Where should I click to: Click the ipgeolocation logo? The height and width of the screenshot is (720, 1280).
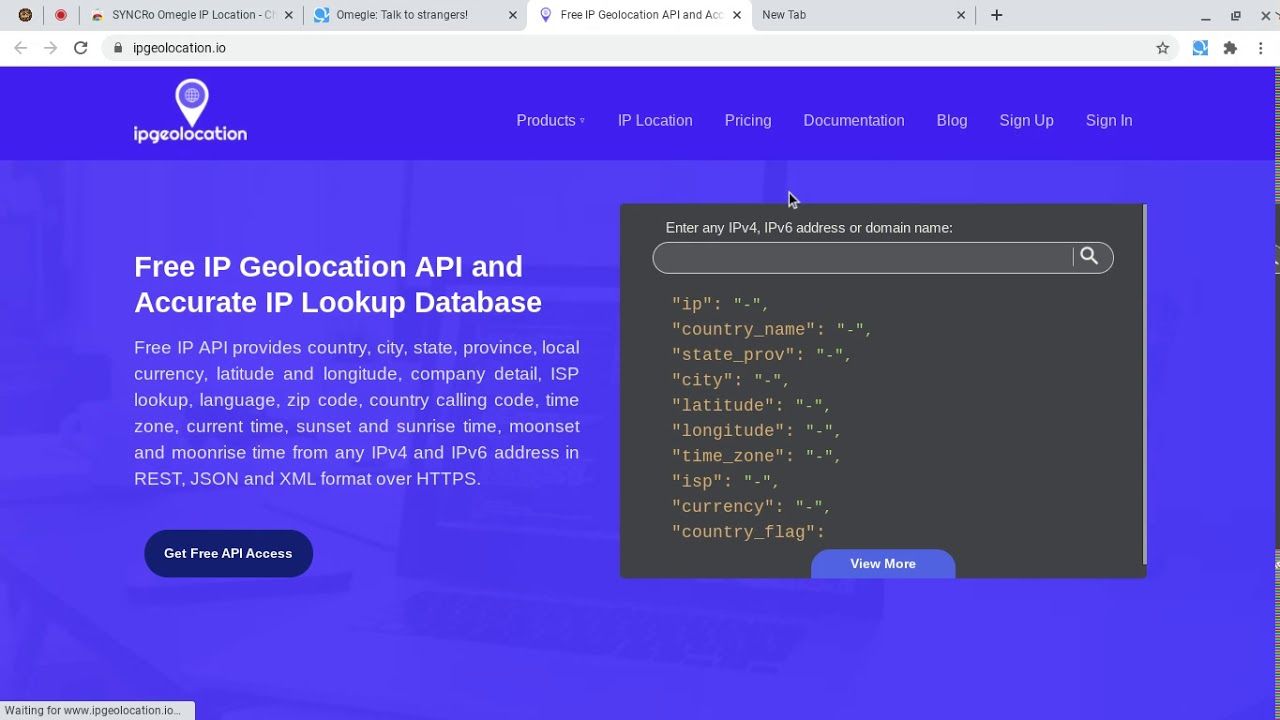point(190,112)
